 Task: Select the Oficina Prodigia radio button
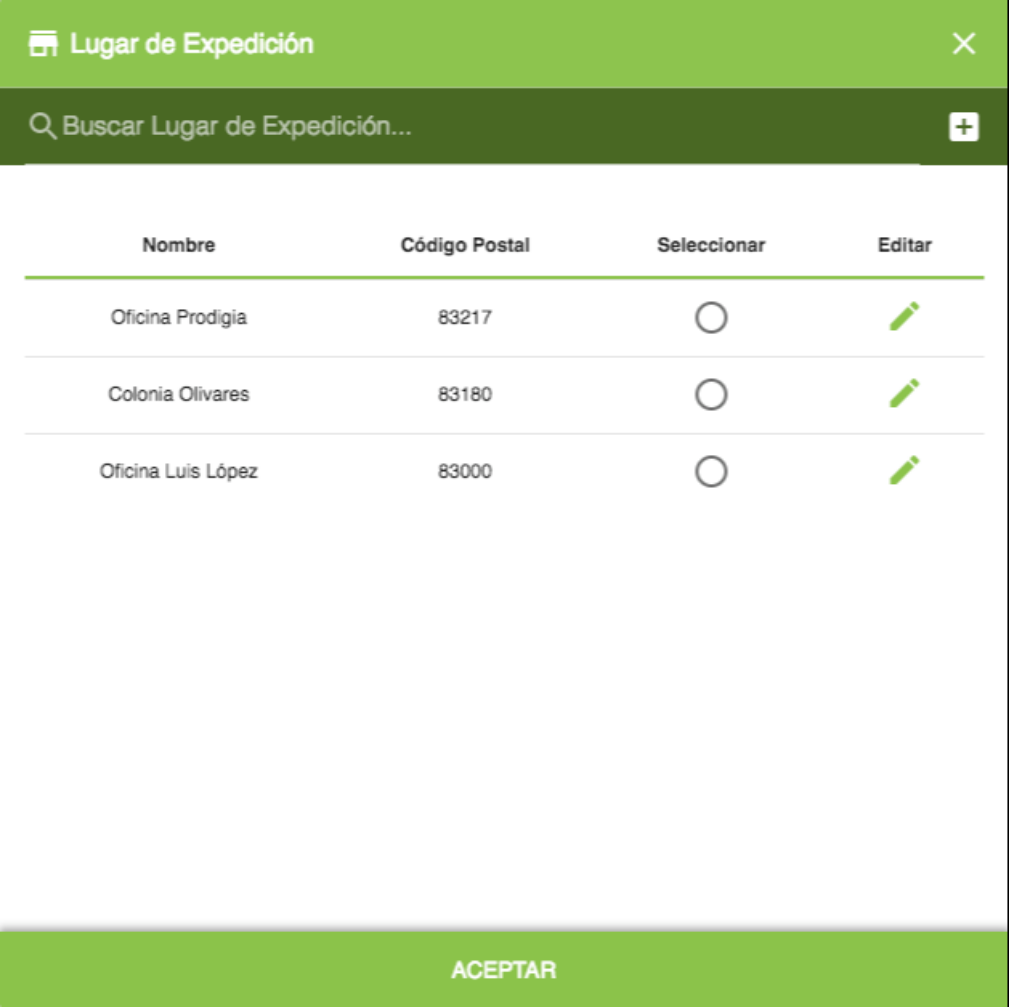click(x=711, y=317)
